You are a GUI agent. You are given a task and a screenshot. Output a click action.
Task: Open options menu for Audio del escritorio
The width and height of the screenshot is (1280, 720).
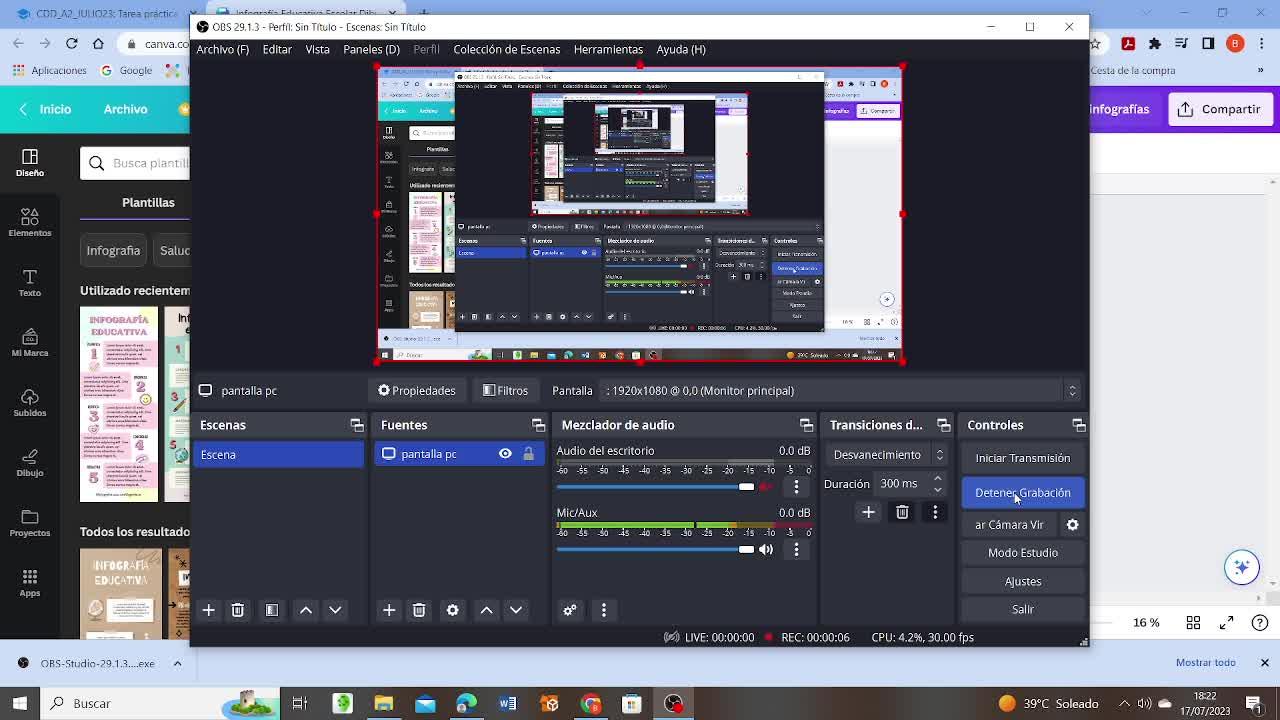coord(796,487)
